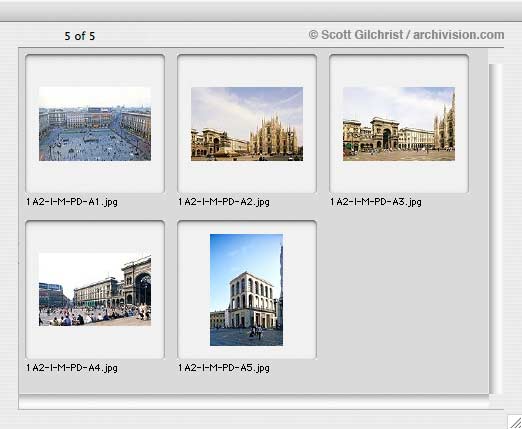The image size is (522, 429).
Task: Click the window resize grip corner
Action: pyautogui.click(x=515, y=422)
